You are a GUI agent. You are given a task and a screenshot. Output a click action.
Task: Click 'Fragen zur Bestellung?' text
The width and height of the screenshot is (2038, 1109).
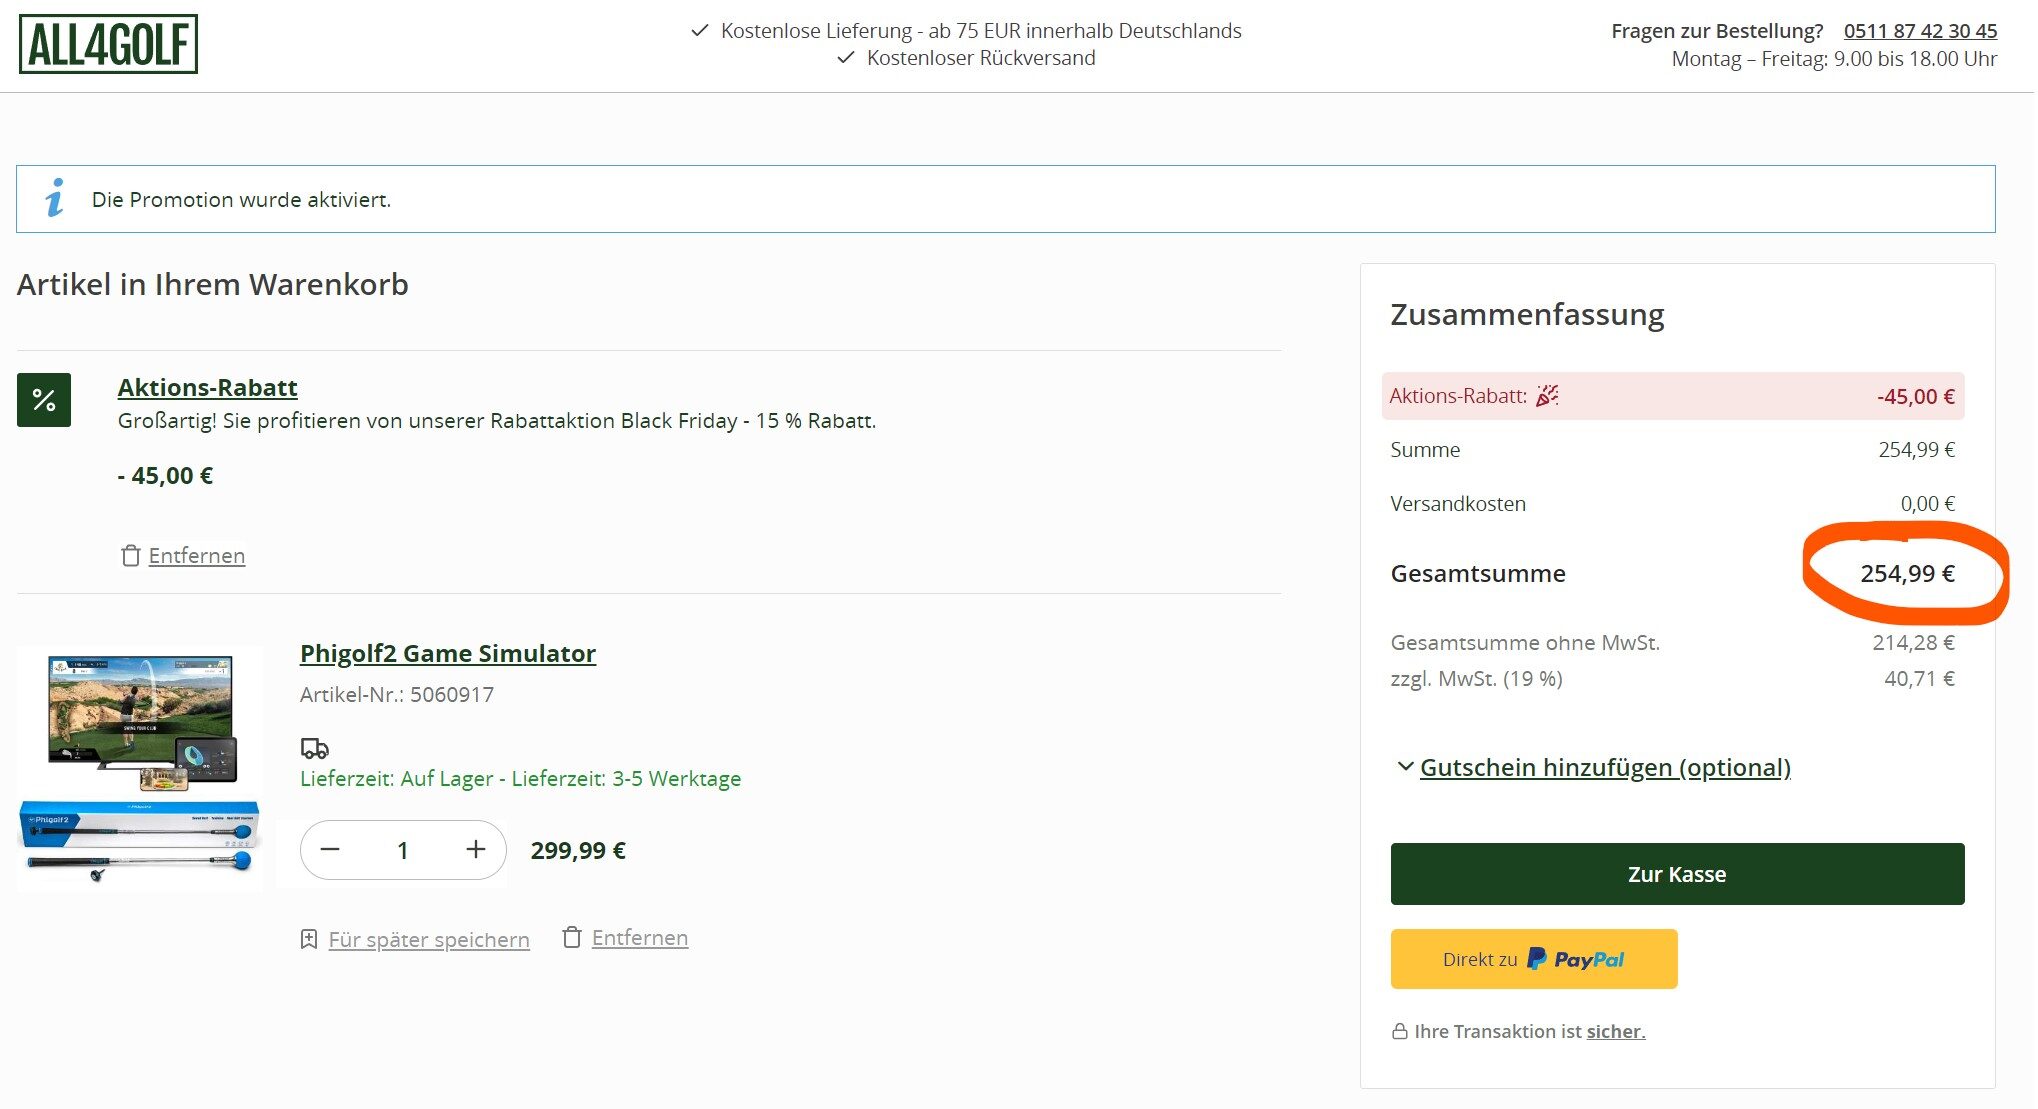click(1717, 31)
